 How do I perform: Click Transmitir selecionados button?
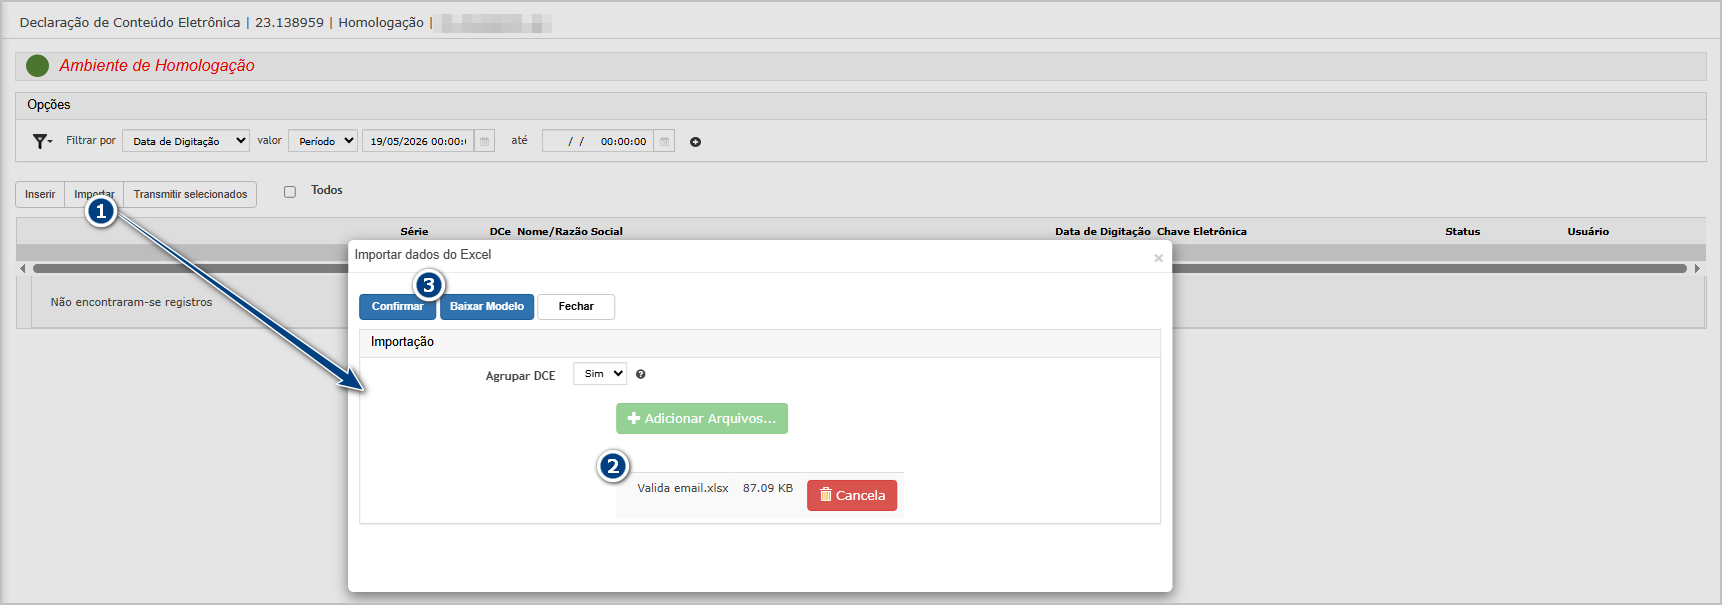click(x=190, y=194)
